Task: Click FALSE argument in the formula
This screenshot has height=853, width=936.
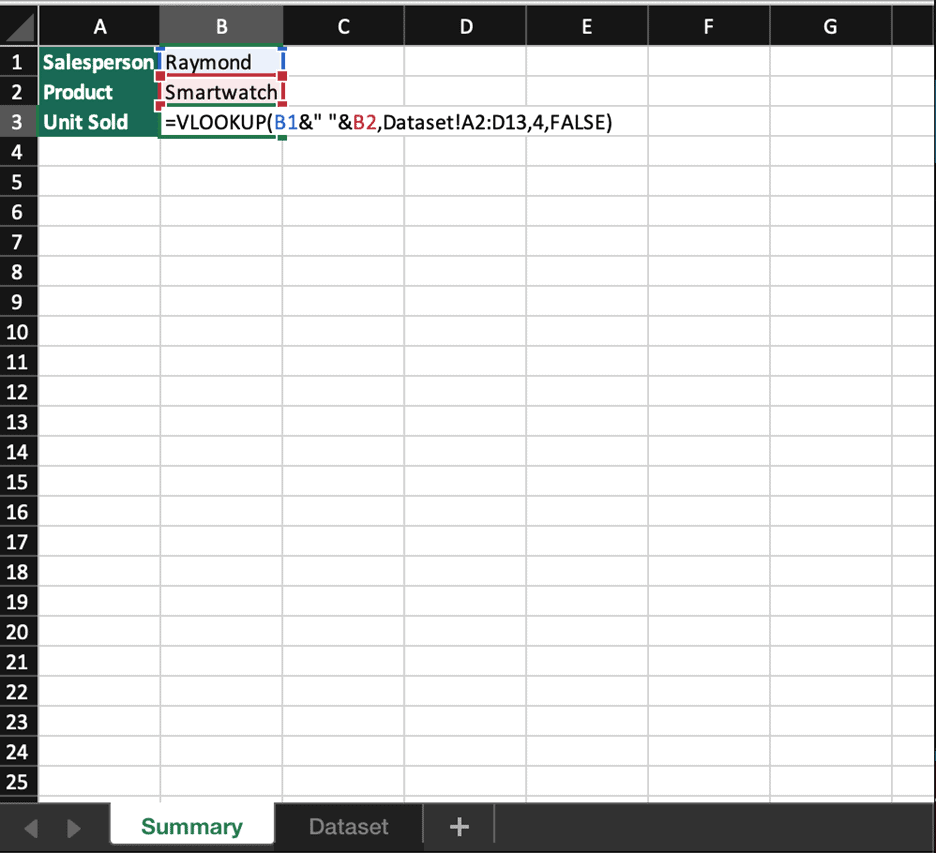Action: pos(578,122)
